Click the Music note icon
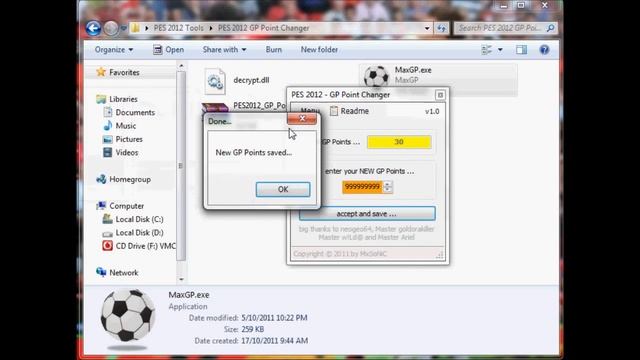640x360 pixels. 108,126
